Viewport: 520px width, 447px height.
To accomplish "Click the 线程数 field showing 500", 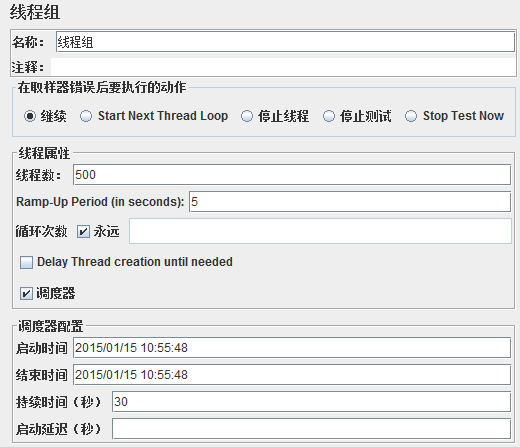I will [x=292, y=175].
